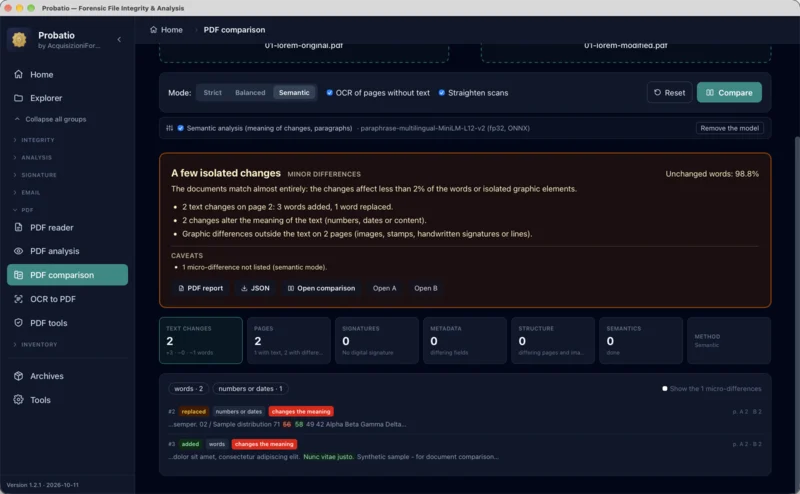Click the PDF comparison sidebar icon
Screen dimensions: 800x494
coord(18,275)
